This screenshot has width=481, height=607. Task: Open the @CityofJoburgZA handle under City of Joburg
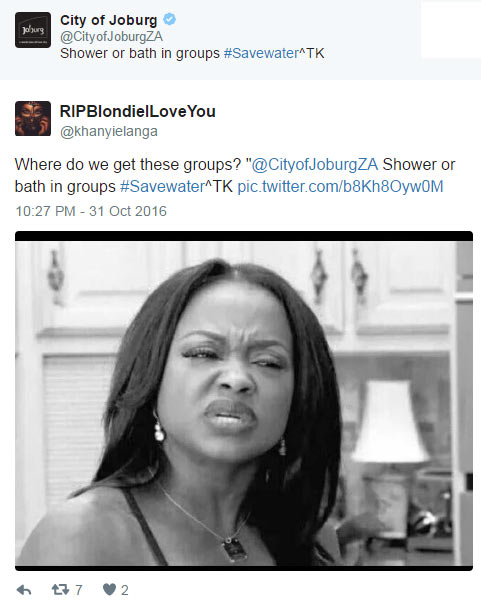point(111,37)
